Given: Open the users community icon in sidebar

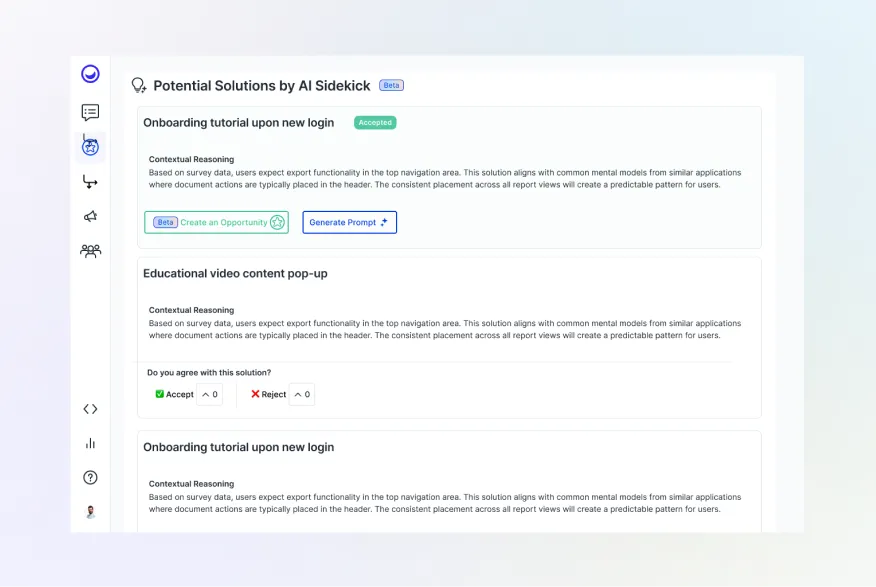Looking at the screenshot, I should pyautogui.click(x=90, y=250).
